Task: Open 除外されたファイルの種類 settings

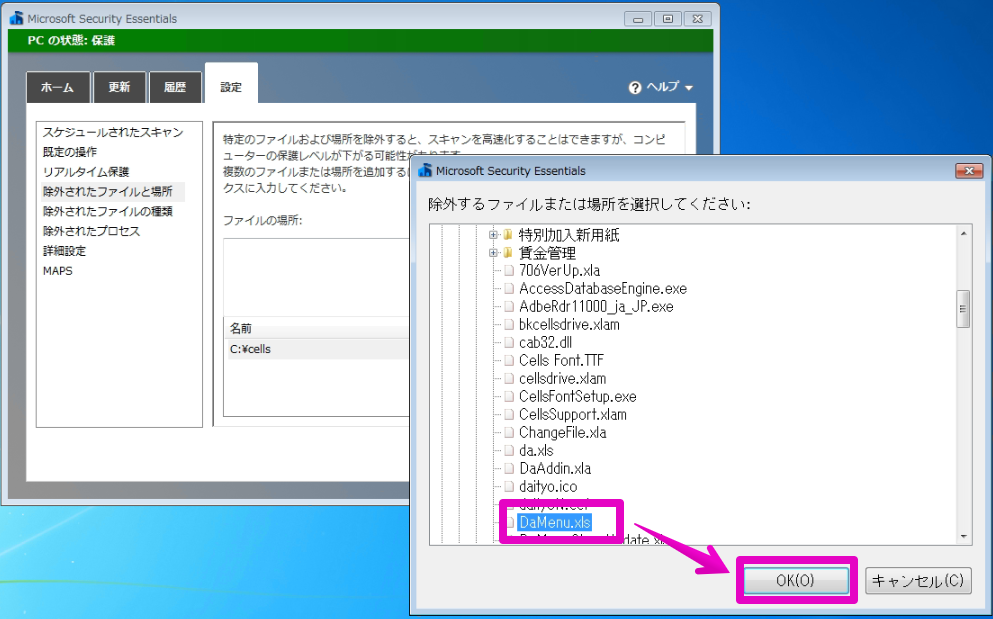Action: coord(108,212)
